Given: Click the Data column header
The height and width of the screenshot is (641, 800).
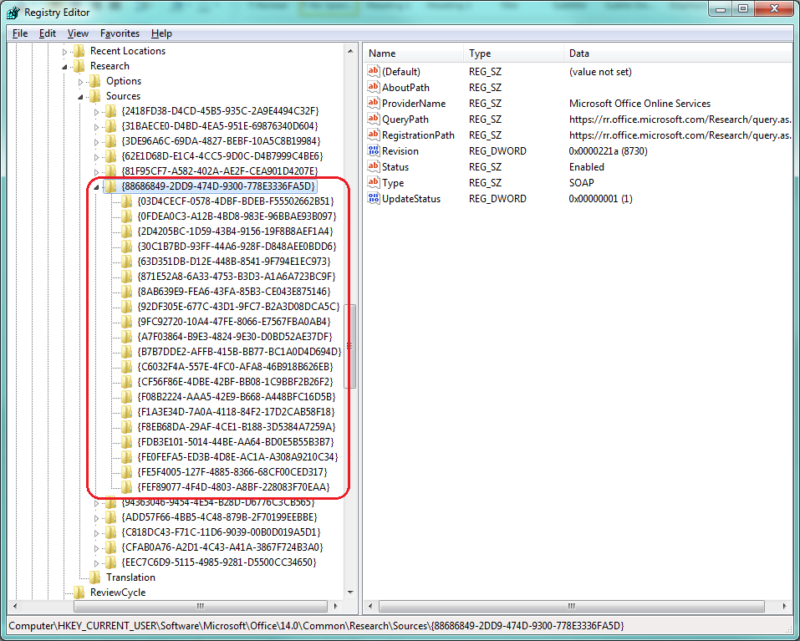Looking at the screenshot, I should tap(576, 53).
